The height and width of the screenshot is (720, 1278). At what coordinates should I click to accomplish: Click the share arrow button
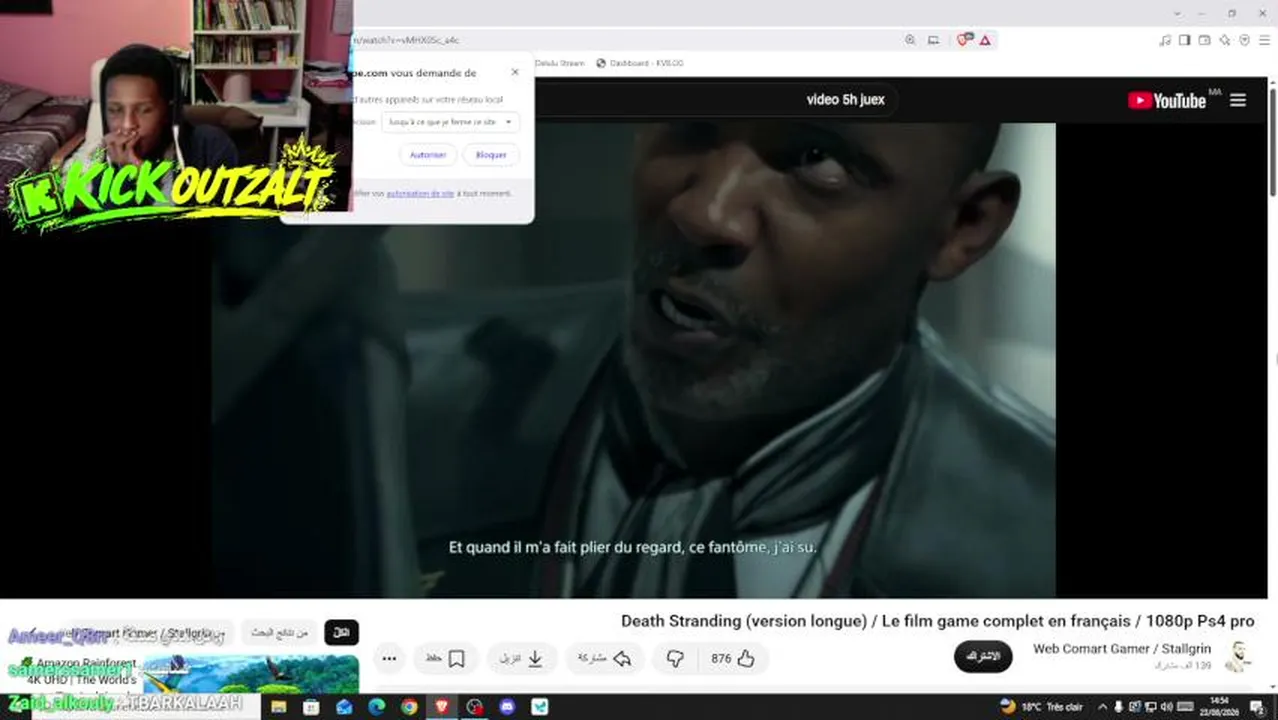click(606, 658)
